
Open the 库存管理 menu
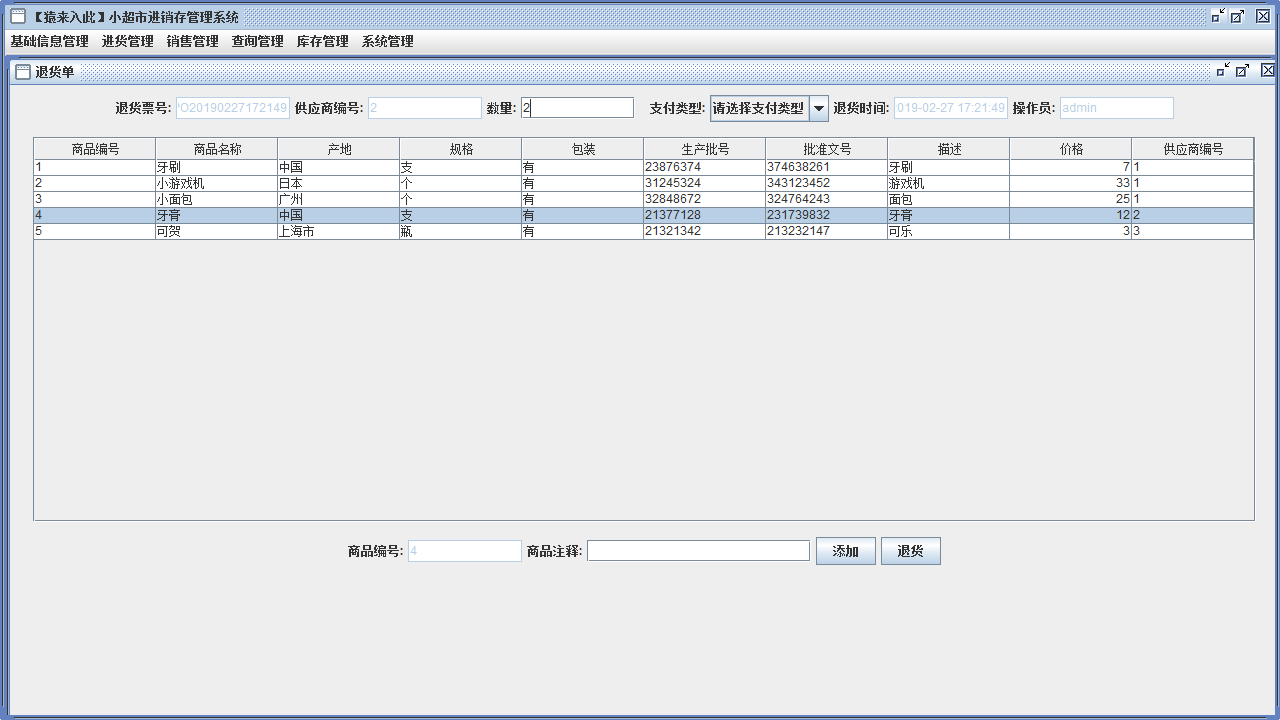click(x=322, y=41)
